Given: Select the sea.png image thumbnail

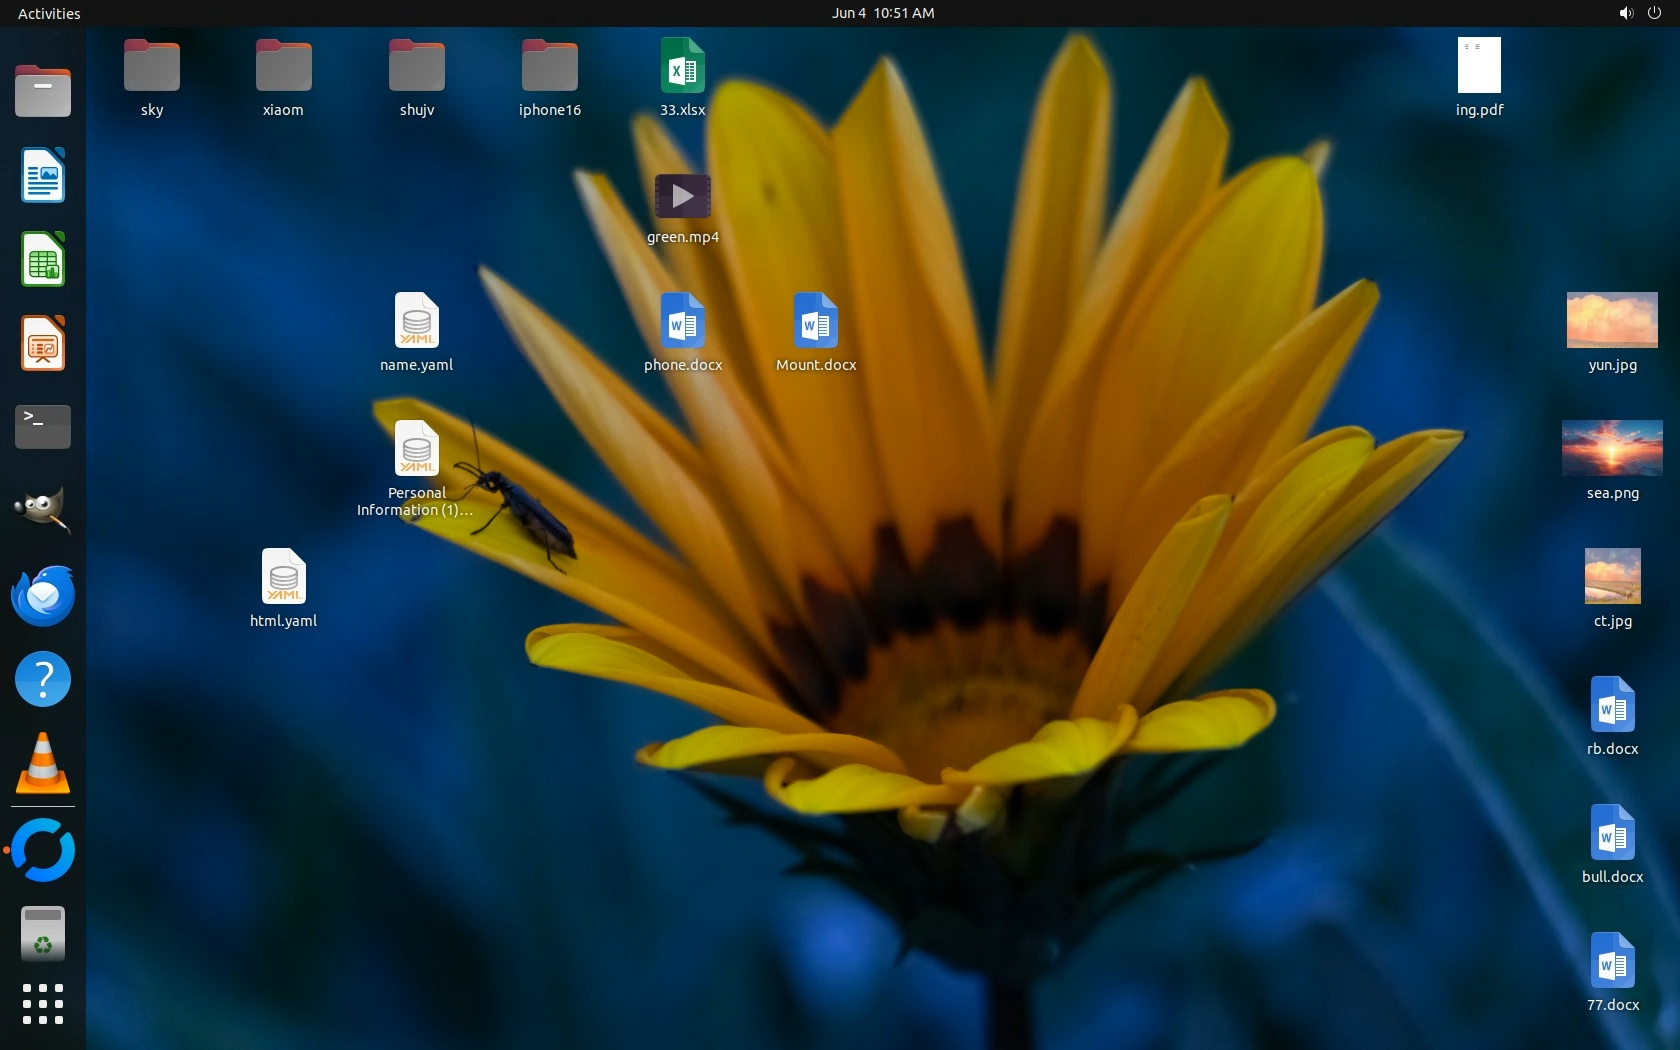Looking at the screenshot, I should 1612,448.
